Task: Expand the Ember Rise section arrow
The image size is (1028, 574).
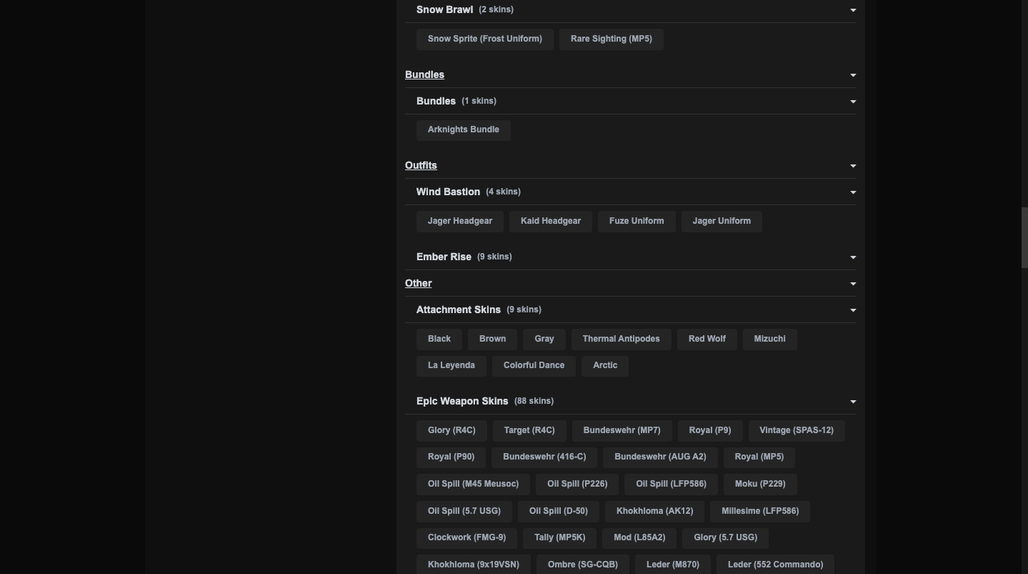Action: click(x=853, y=258)
